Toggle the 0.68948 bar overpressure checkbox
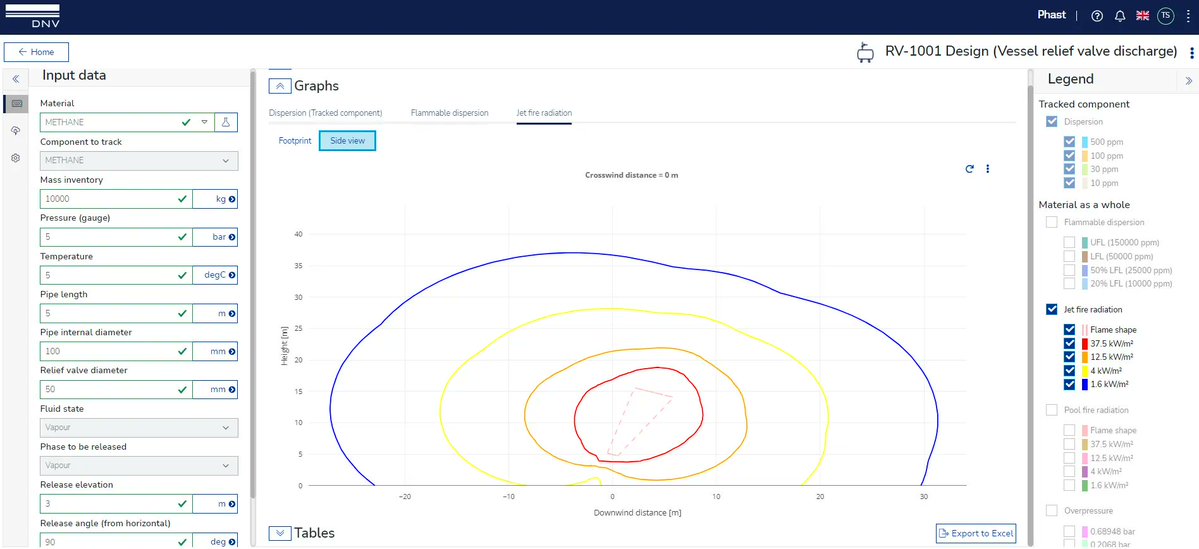Image resolution: width=1199 pixels, height=549 pixels. click(1070, 531)
